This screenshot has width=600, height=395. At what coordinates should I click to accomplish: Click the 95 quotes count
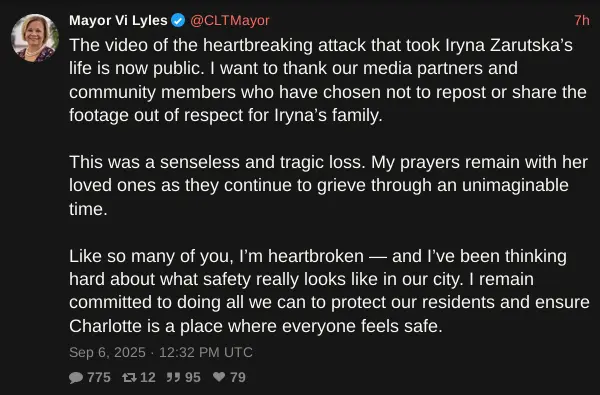click(x=193, y=377)
